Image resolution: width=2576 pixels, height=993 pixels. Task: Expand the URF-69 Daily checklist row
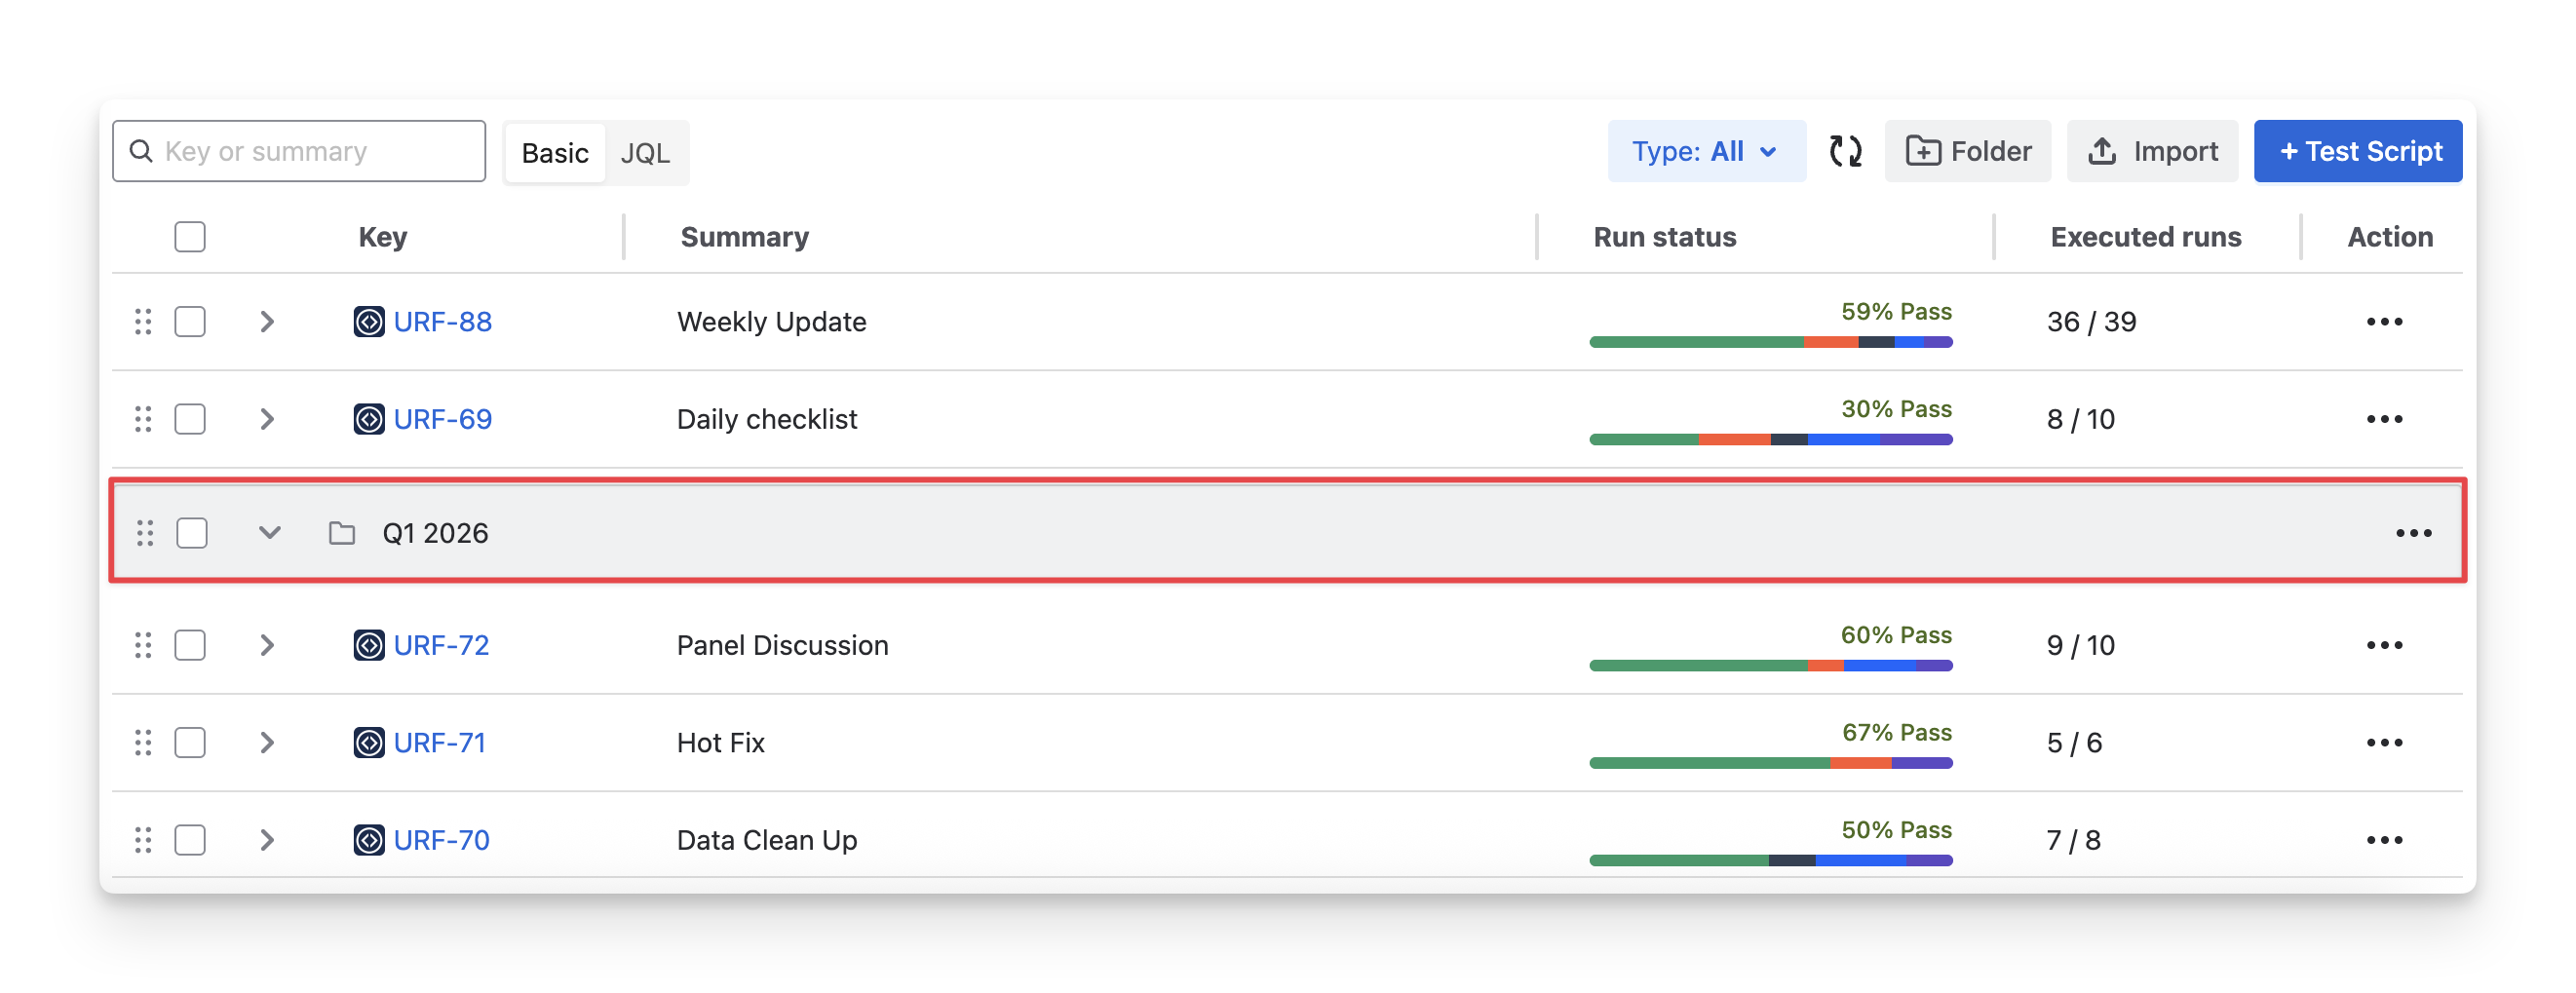point(267,419)
